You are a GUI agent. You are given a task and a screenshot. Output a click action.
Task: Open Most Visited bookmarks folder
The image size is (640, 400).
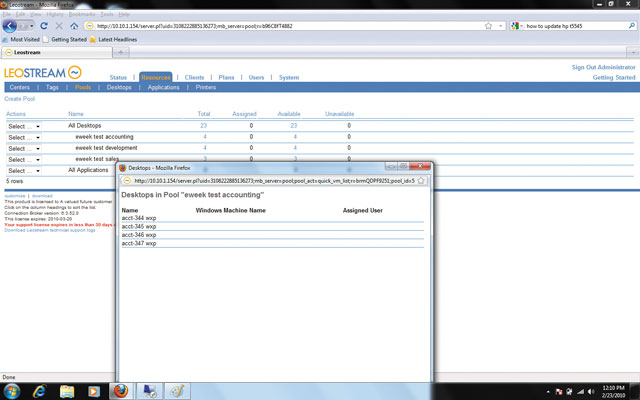coord(21,40)
